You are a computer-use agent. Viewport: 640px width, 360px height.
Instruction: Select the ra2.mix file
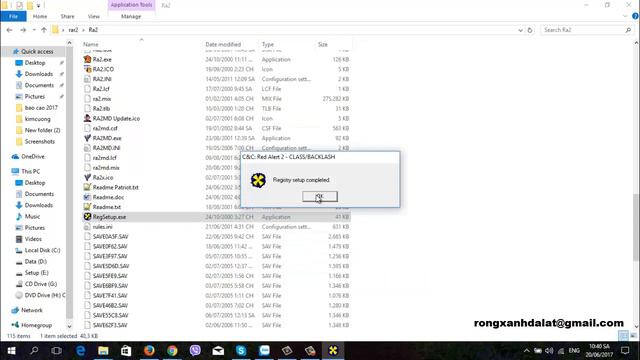(102, 99)
